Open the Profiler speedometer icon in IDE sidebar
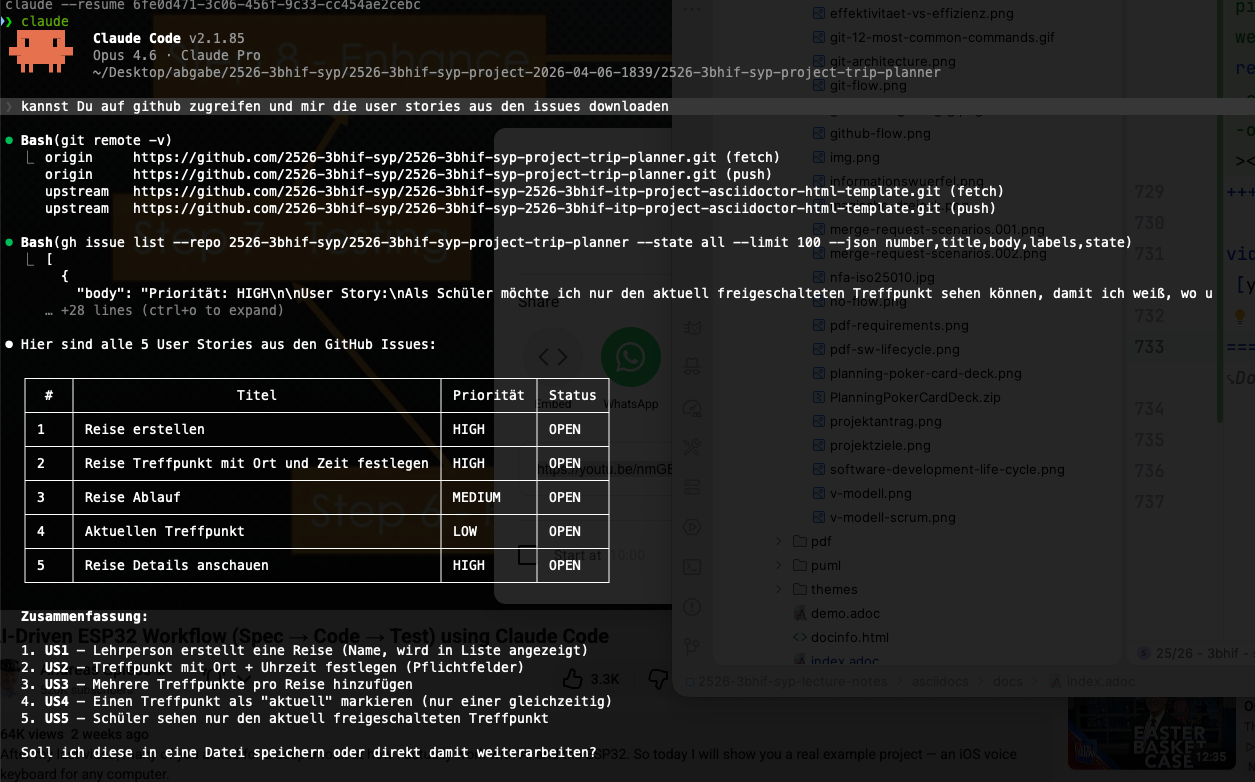Image resolution: width=1255 pixels, height=782 pixels. click(691, 407)
